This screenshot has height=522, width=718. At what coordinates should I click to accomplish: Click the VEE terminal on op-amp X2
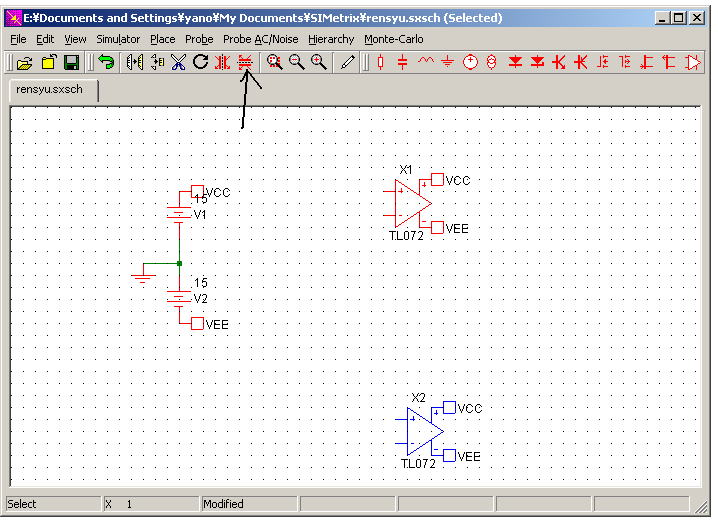[450, 456]
